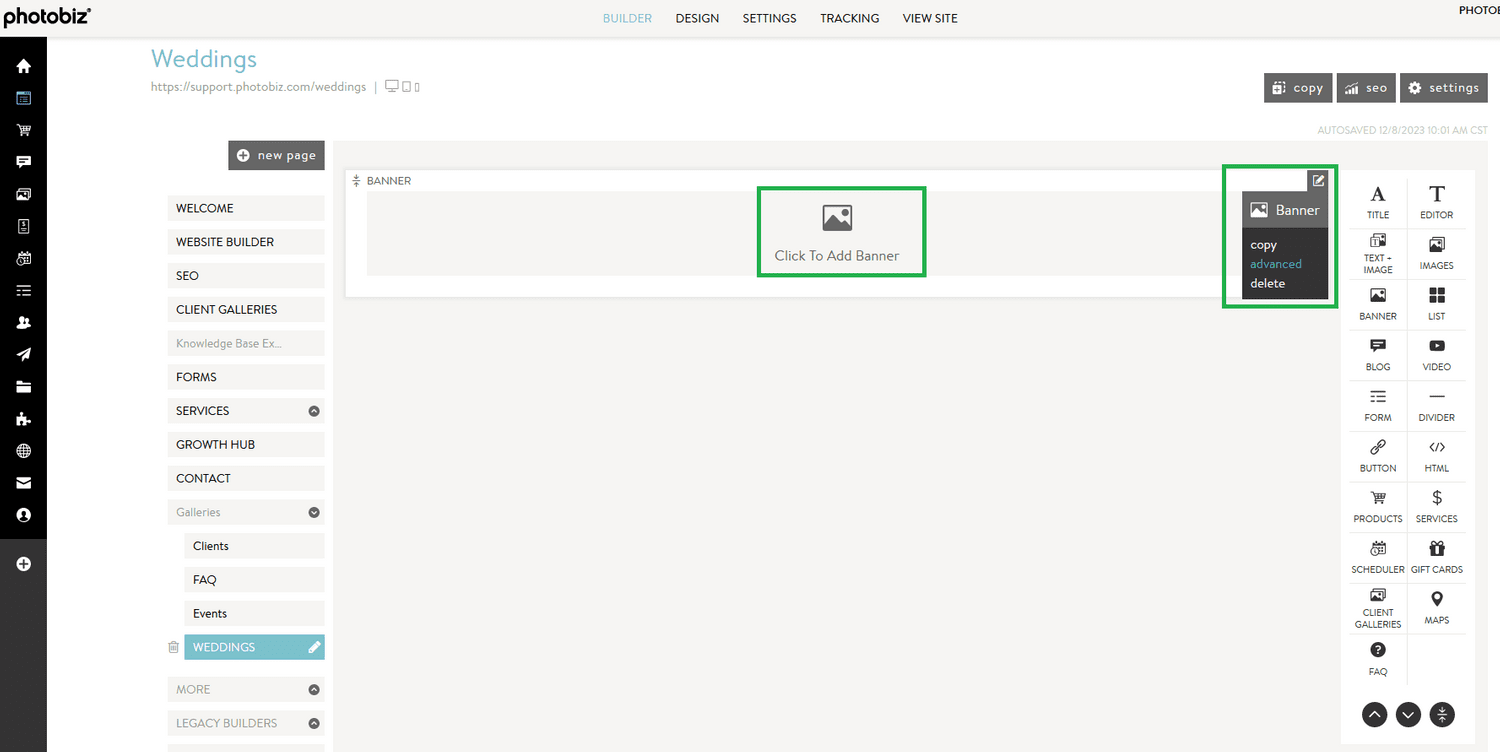This screenshot has width=1500, height=752.
Task: Switch to phone preview toggle
Action: [x=417, y=87]
